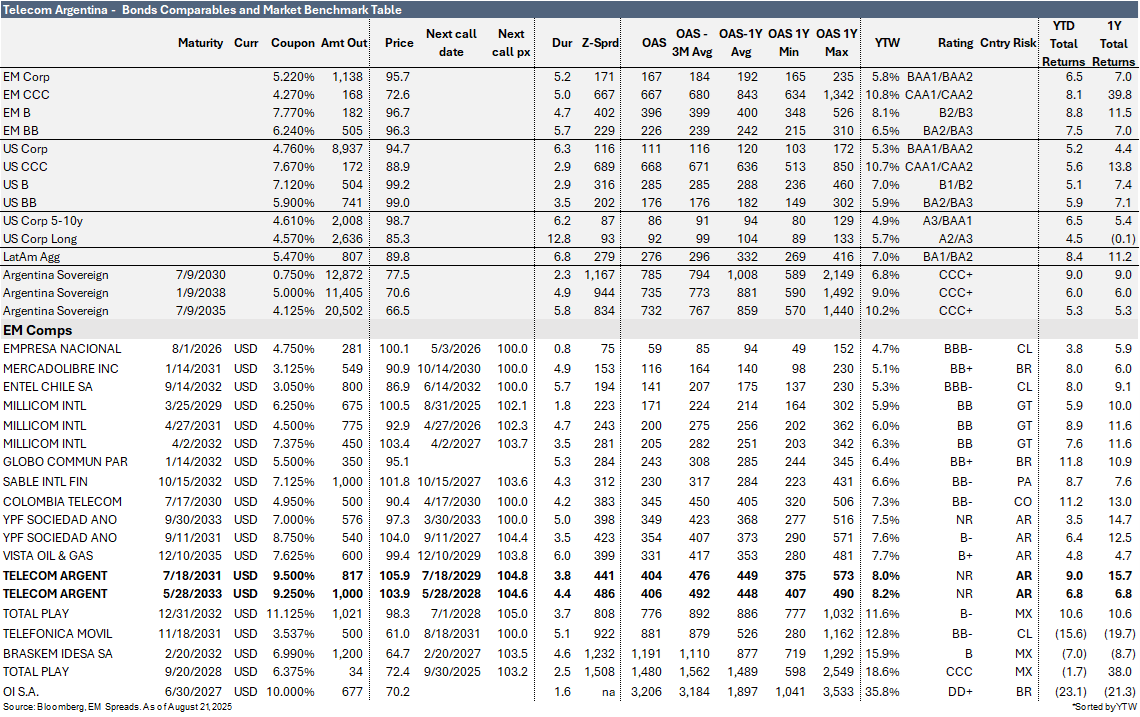Click the 'YTD Total Returns' column header

tap(1063, 44)
